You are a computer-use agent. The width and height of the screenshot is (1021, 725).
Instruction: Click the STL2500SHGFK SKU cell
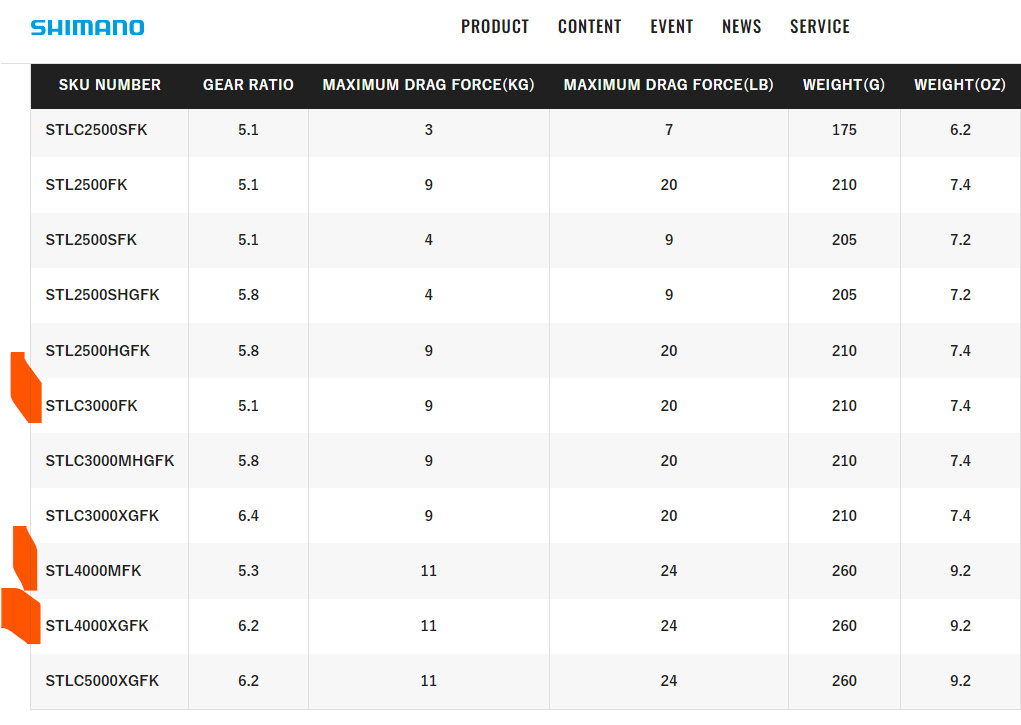(x=102, y=295)
